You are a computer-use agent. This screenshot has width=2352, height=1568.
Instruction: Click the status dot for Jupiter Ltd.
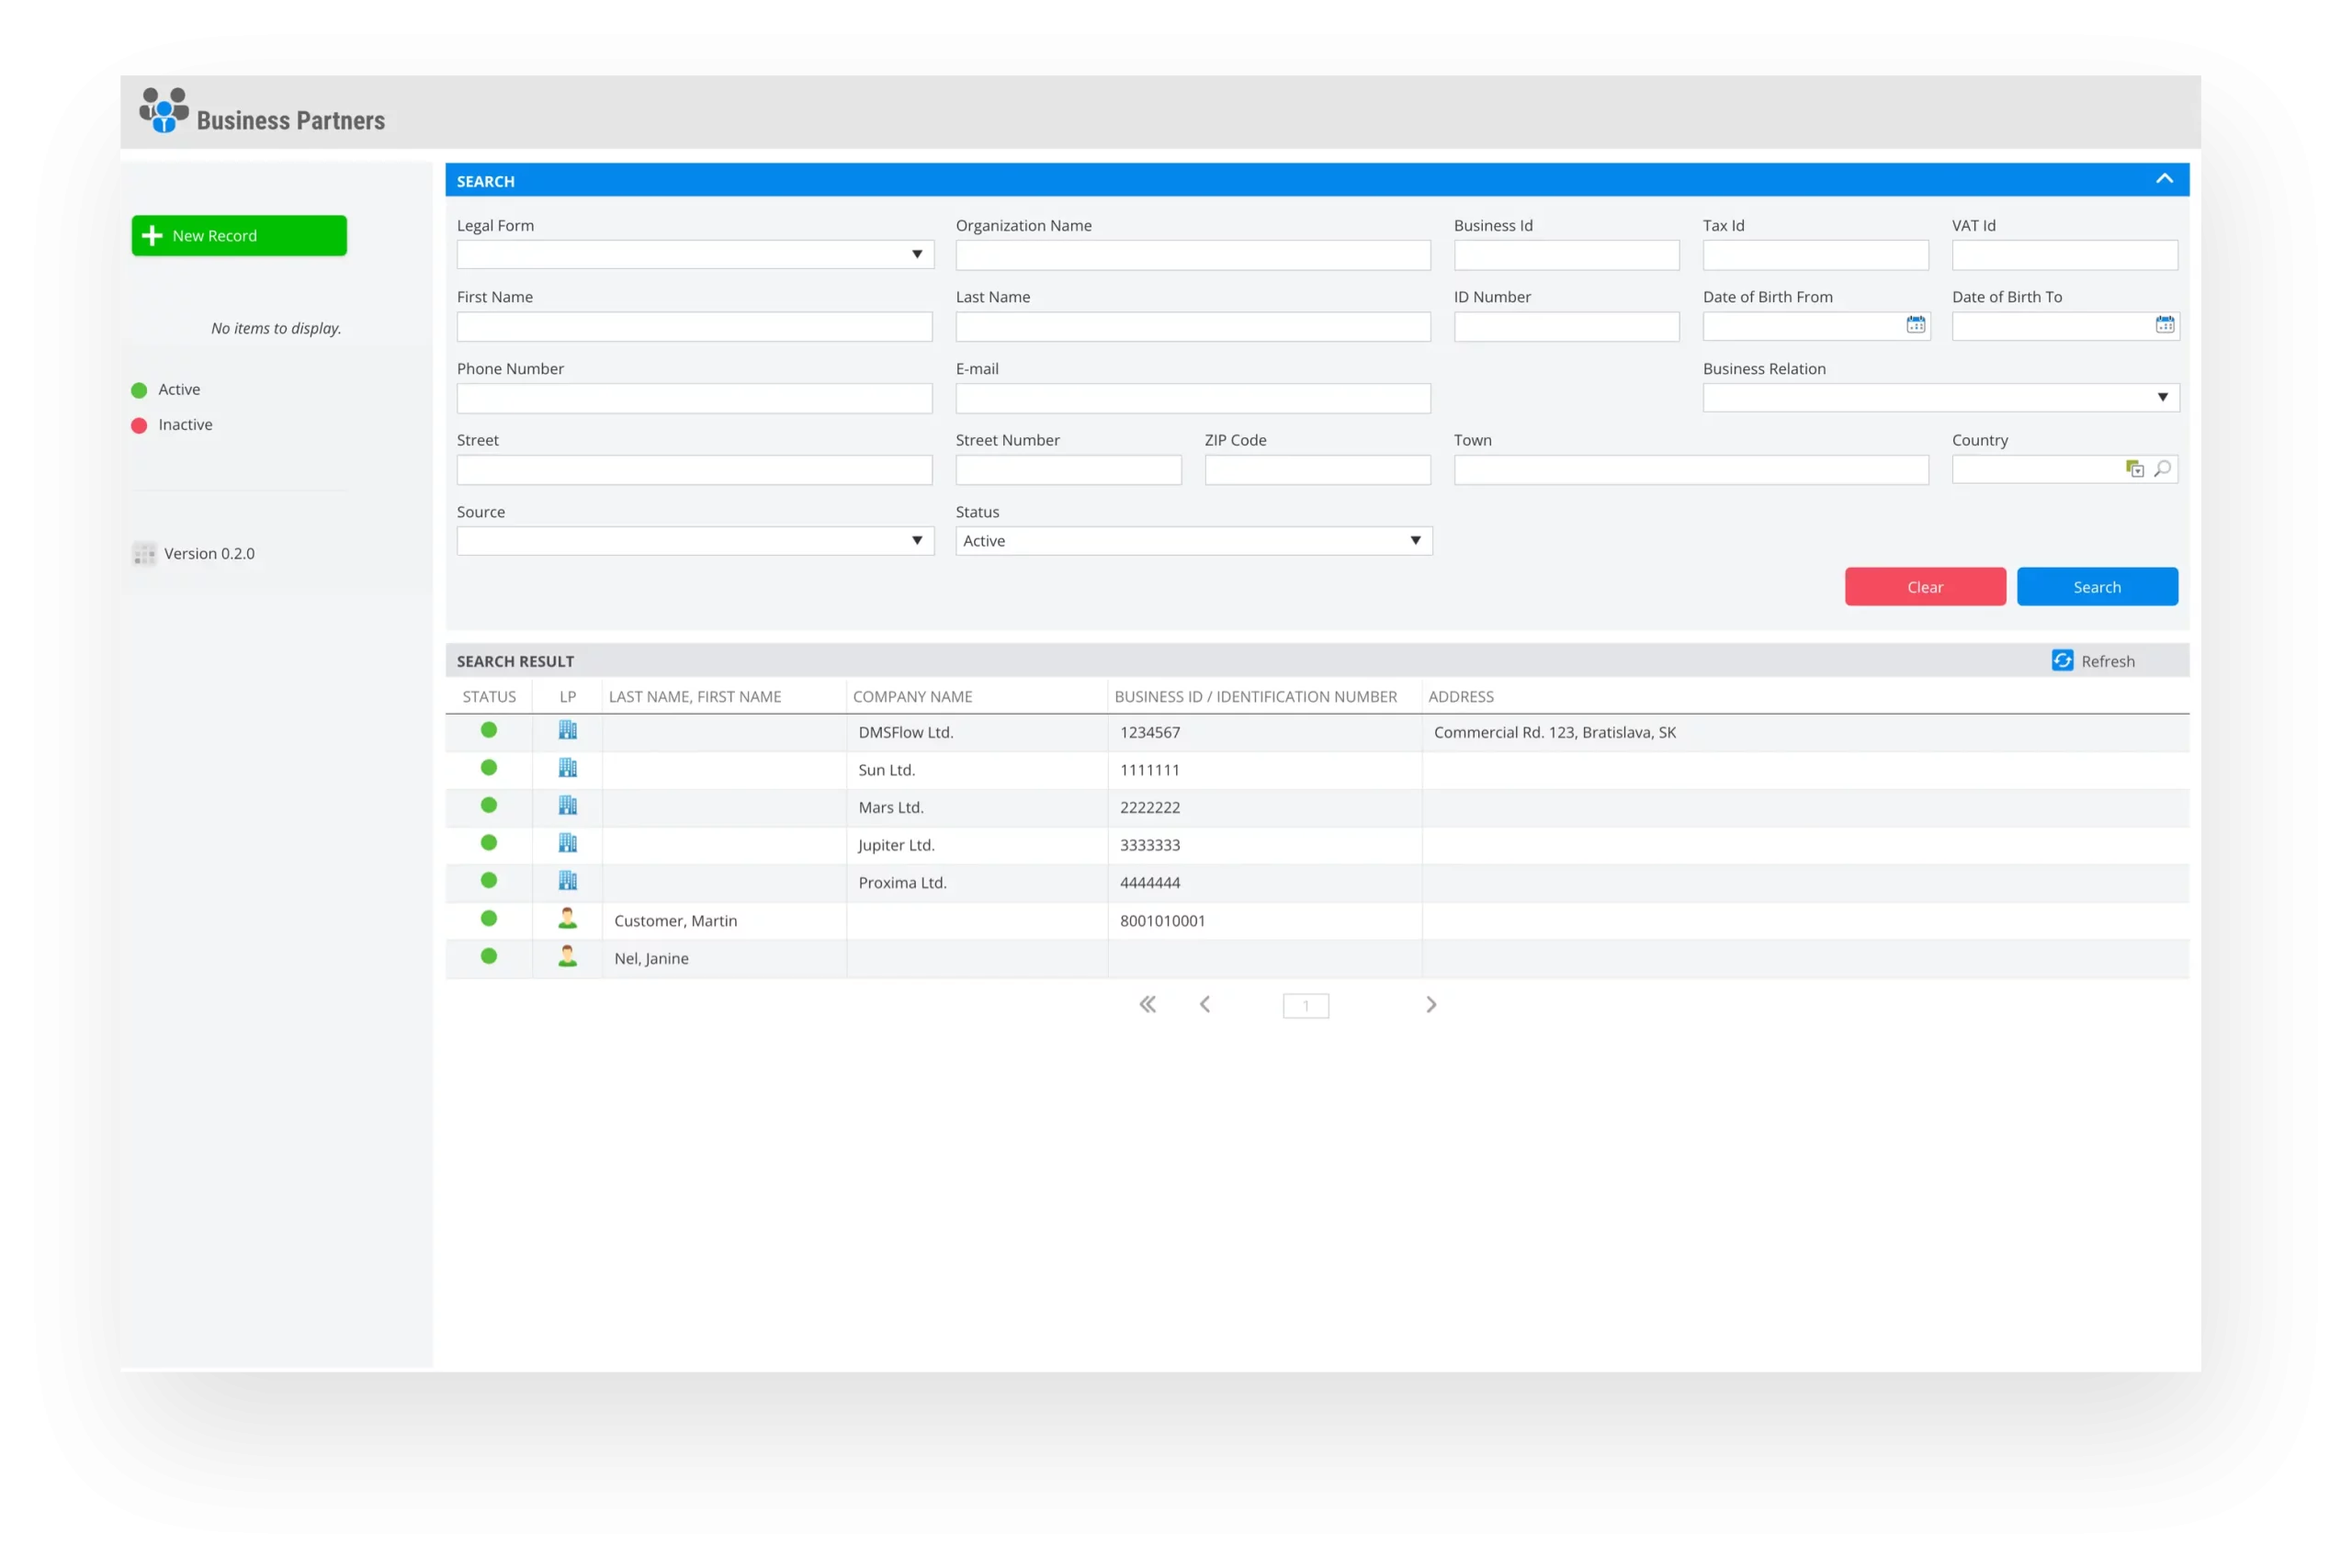point(489,843)
